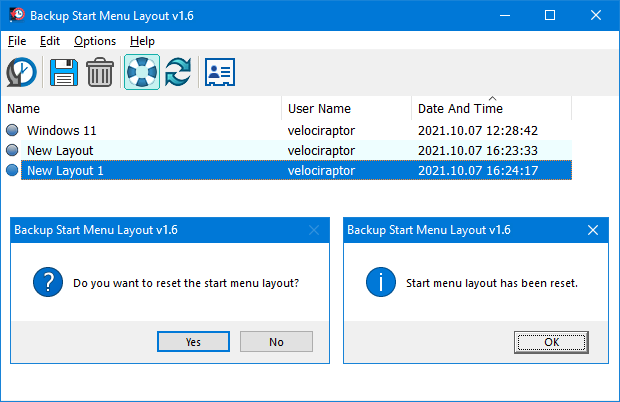The image size is (620, 402).
Task: Minimize the Backup Start Menu Layout window
Action: tap(505, 15)
